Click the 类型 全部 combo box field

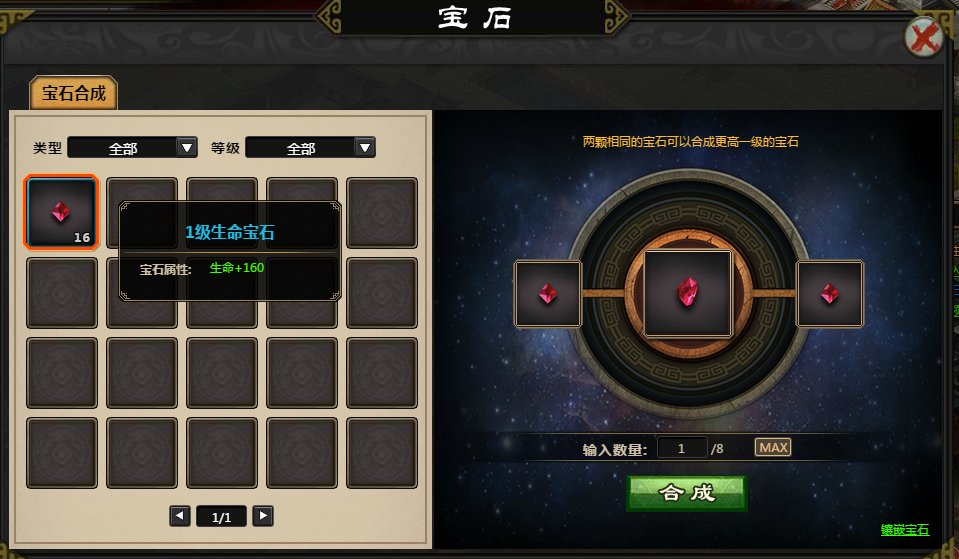(132, 147)
